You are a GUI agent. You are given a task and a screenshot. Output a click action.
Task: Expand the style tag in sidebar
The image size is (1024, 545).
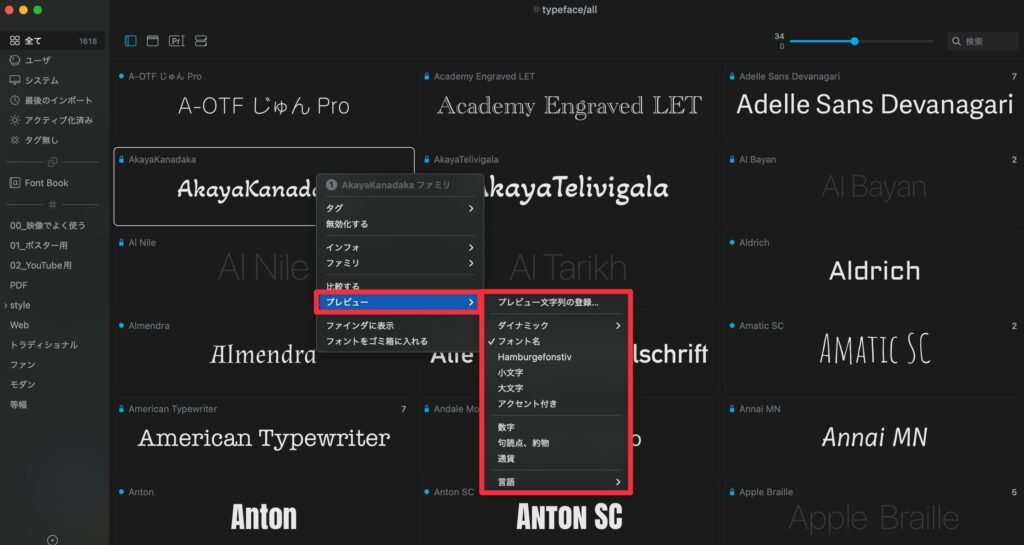tap(20, 305)
